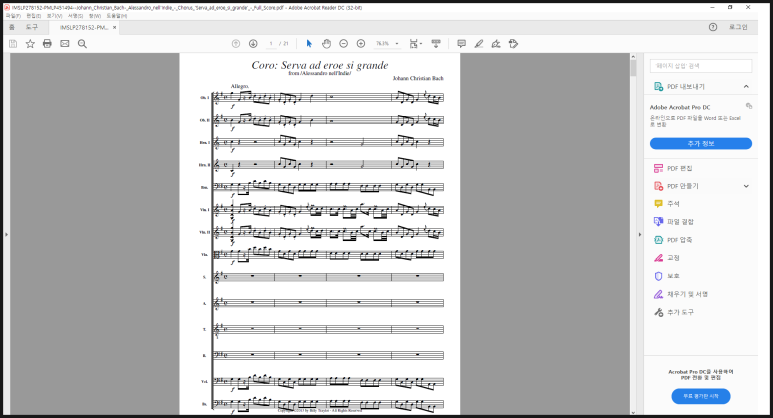The image size is (773, 418).
Task: Star the document as favorite
Action: click(30, 44)
